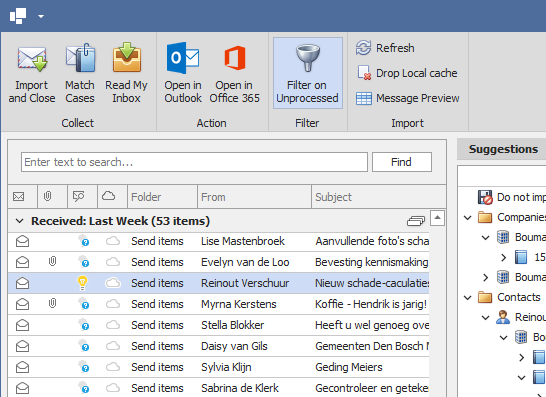Click the stacked cards icon in group row

[416, 221]
